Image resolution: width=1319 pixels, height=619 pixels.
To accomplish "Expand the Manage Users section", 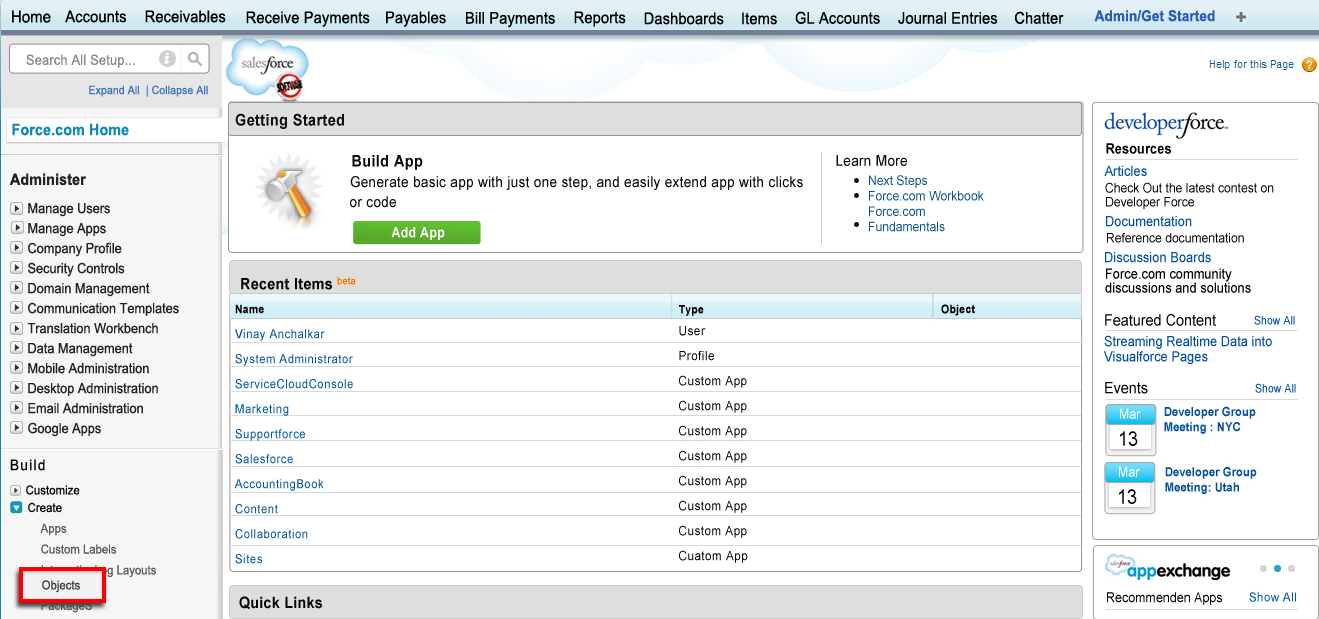I will point(16,209).
